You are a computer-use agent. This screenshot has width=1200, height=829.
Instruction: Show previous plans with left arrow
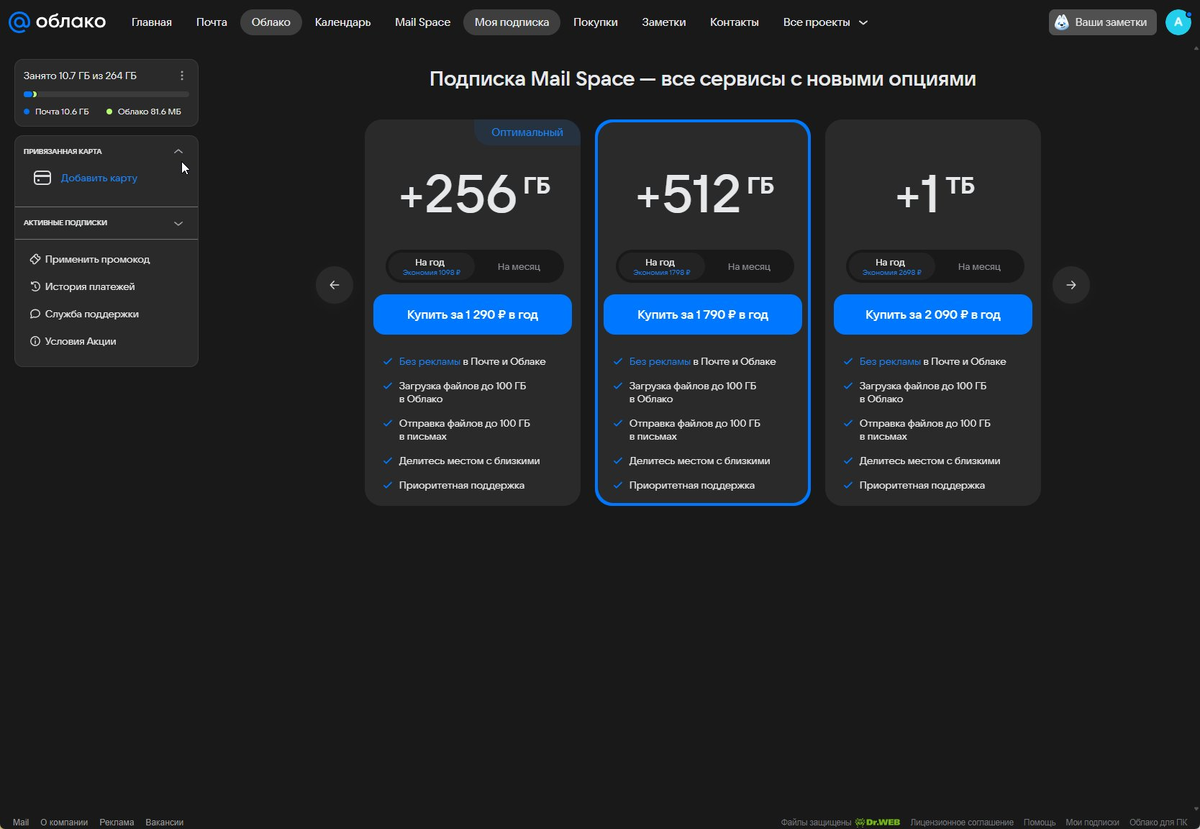point(334,285)
